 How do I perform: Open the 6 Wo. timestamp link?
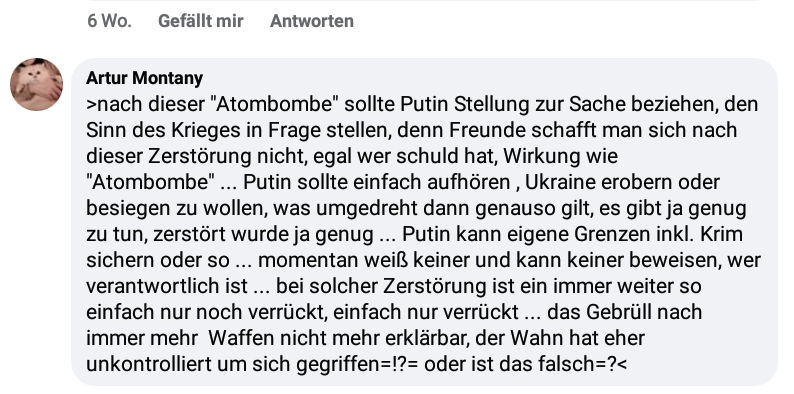click(x=109, y=21)
